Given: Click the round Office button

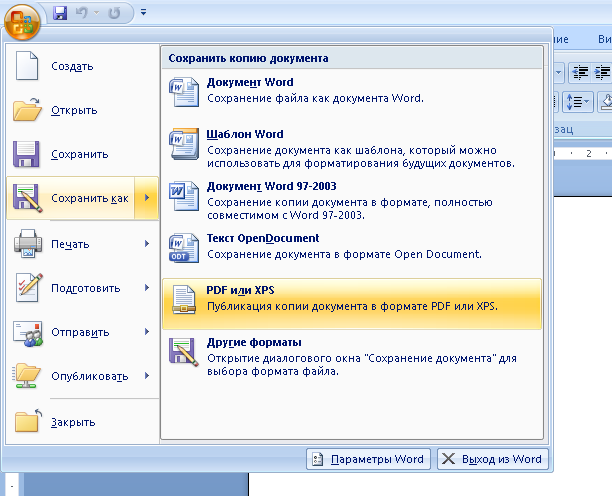Looking at the screenshot, I should coord(22,22).
